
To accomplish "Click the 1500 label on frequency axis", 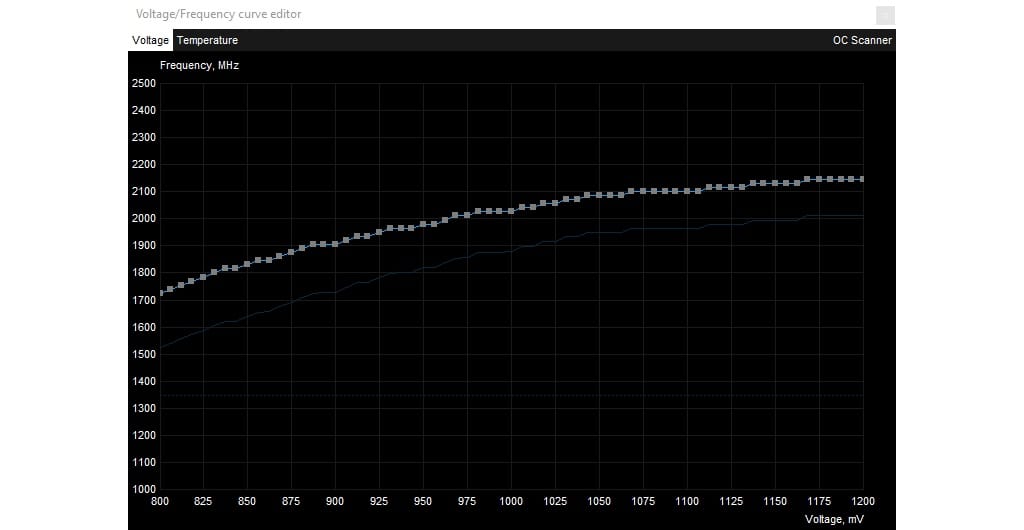I will point(144,354).
